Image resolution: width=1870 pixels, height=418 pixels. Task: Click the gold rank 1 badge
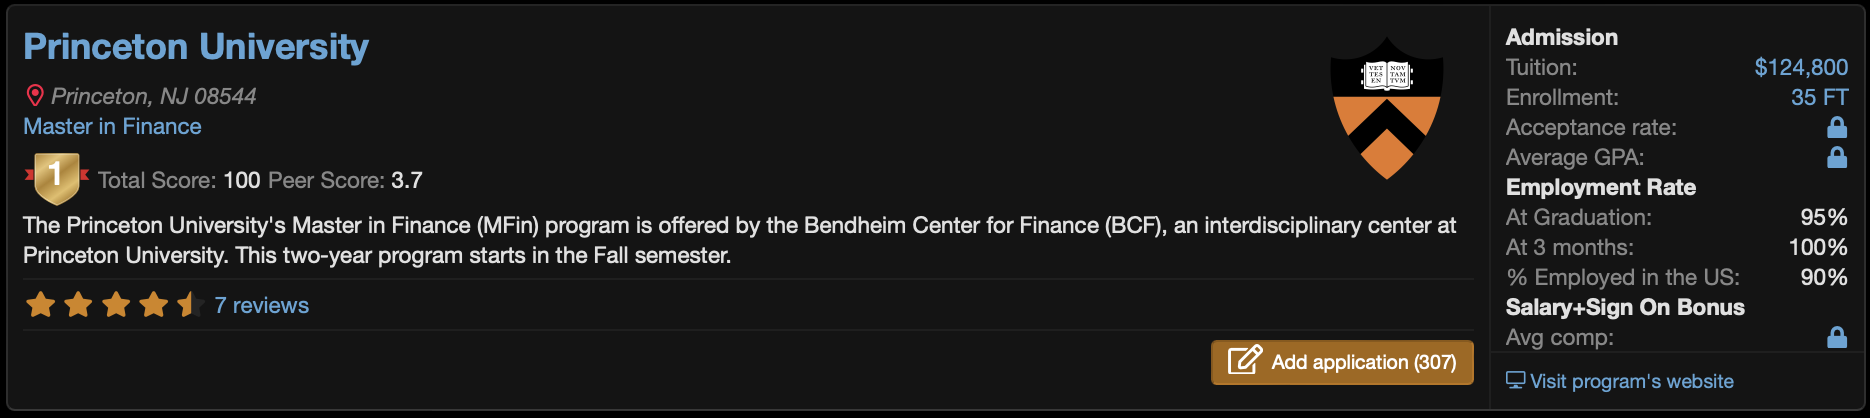click(x=56, y=178)
